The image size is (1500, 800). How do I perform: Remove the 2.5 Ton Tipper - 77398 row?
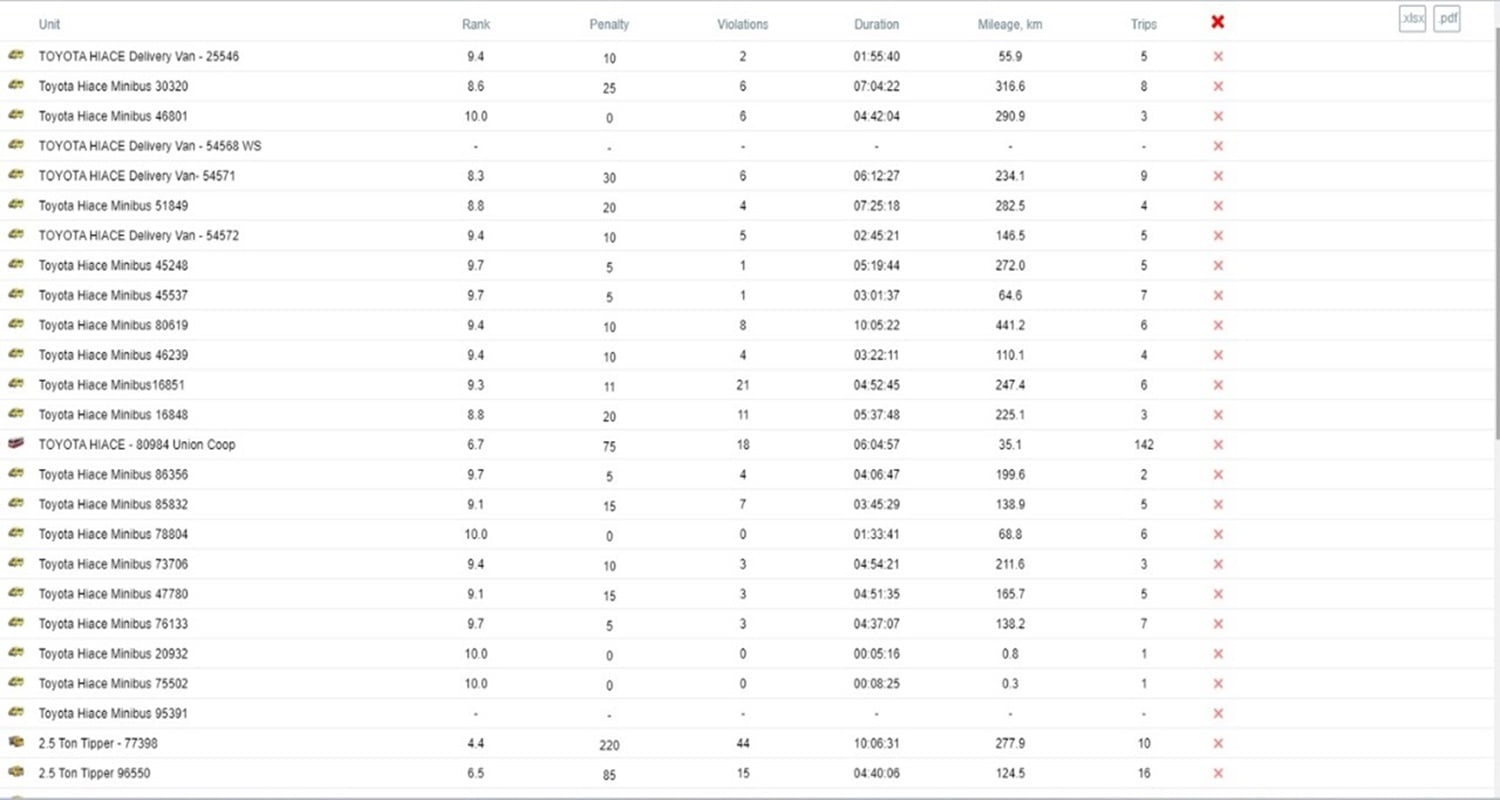1217,744
